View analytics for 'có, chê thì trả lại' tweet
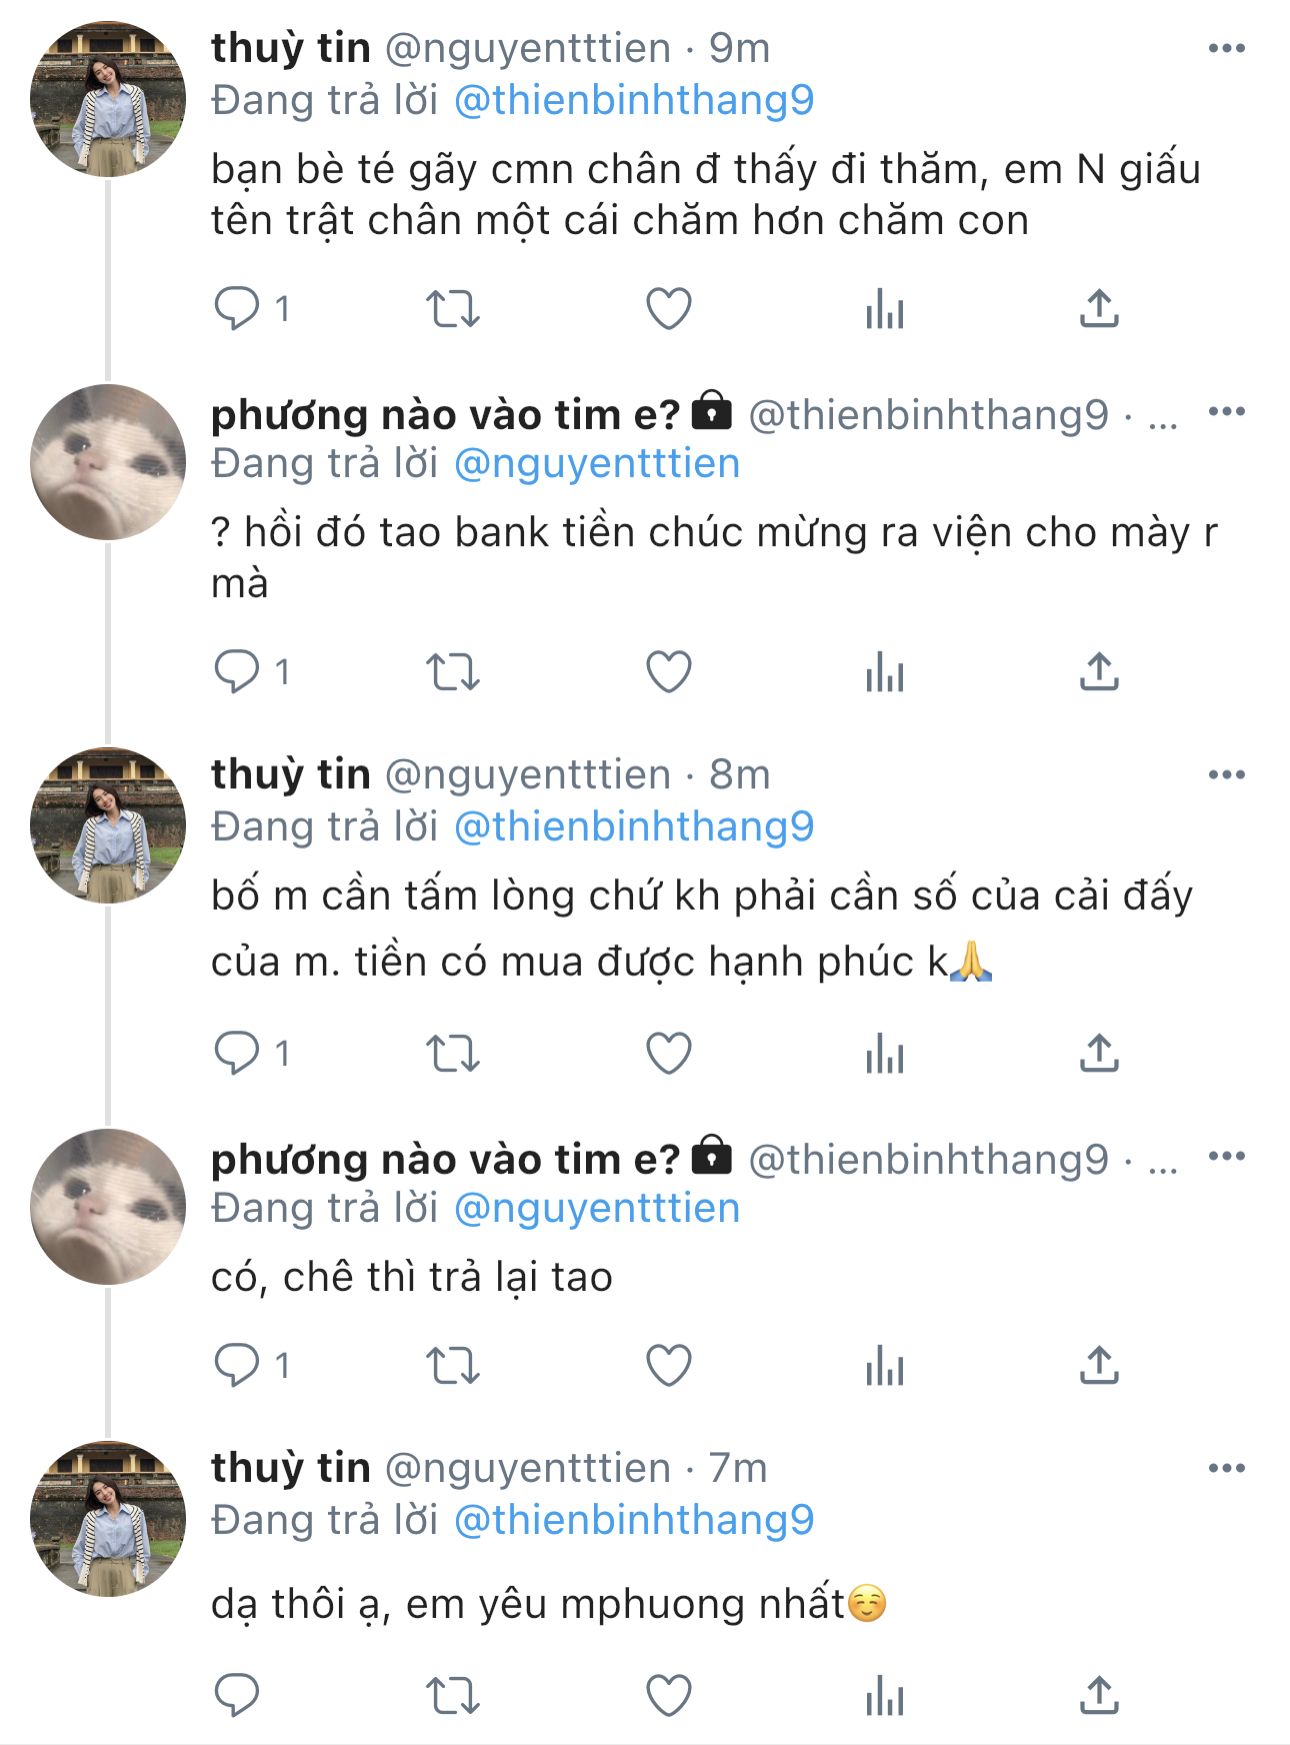The height and width of the screenshot is (1745, 1290). 885,1365
